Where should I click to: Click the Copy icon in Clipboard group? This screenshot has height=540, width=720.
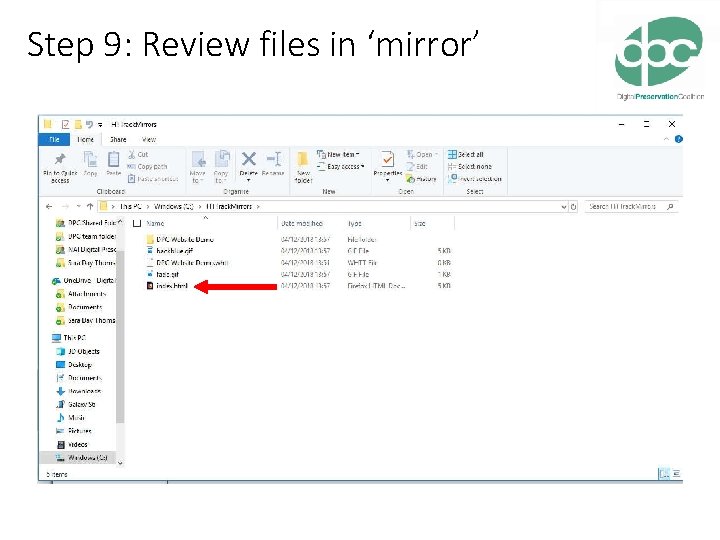point(90,160)
